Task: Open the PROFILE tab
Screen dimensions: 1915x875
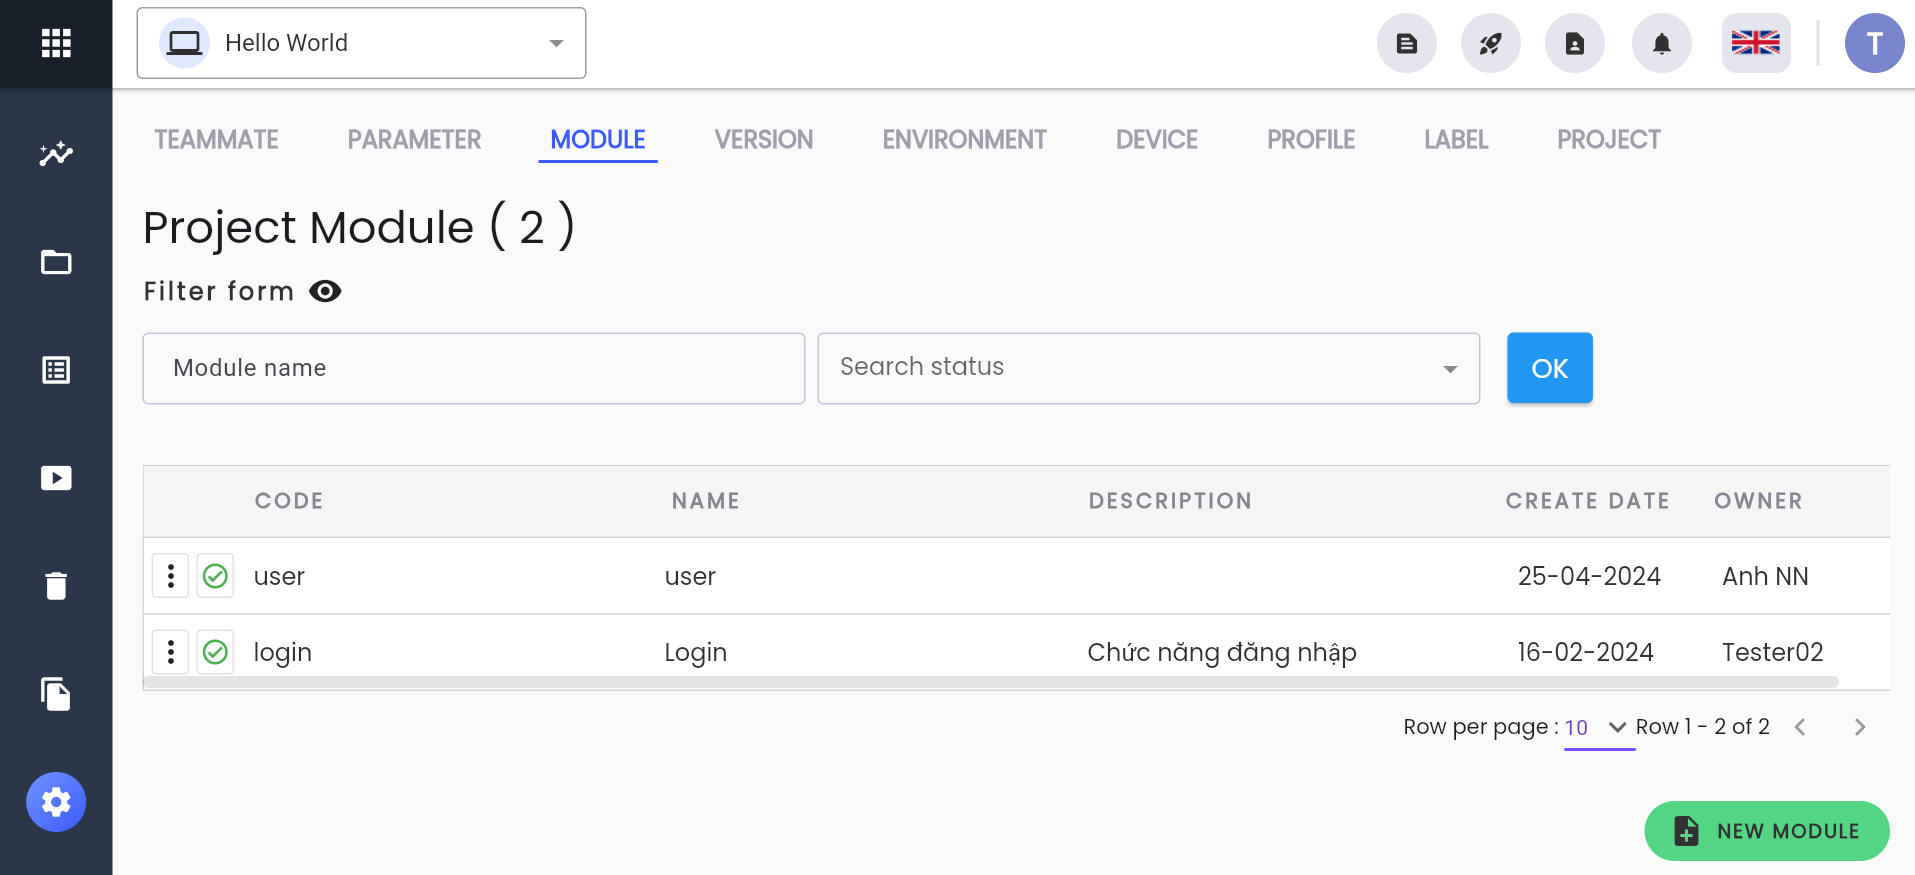Action: pos(1311,140)
